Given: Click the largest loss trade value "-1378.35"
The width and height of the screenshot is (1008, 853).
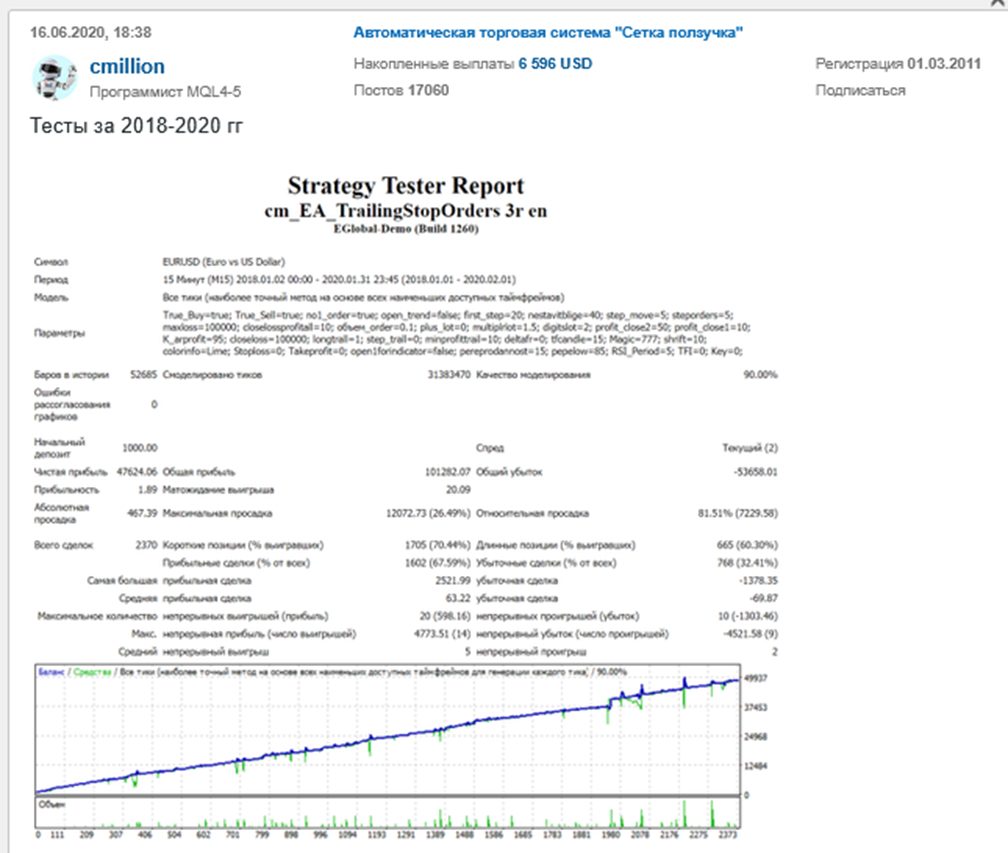Looking at the screenshot, I should coord(758,580).
